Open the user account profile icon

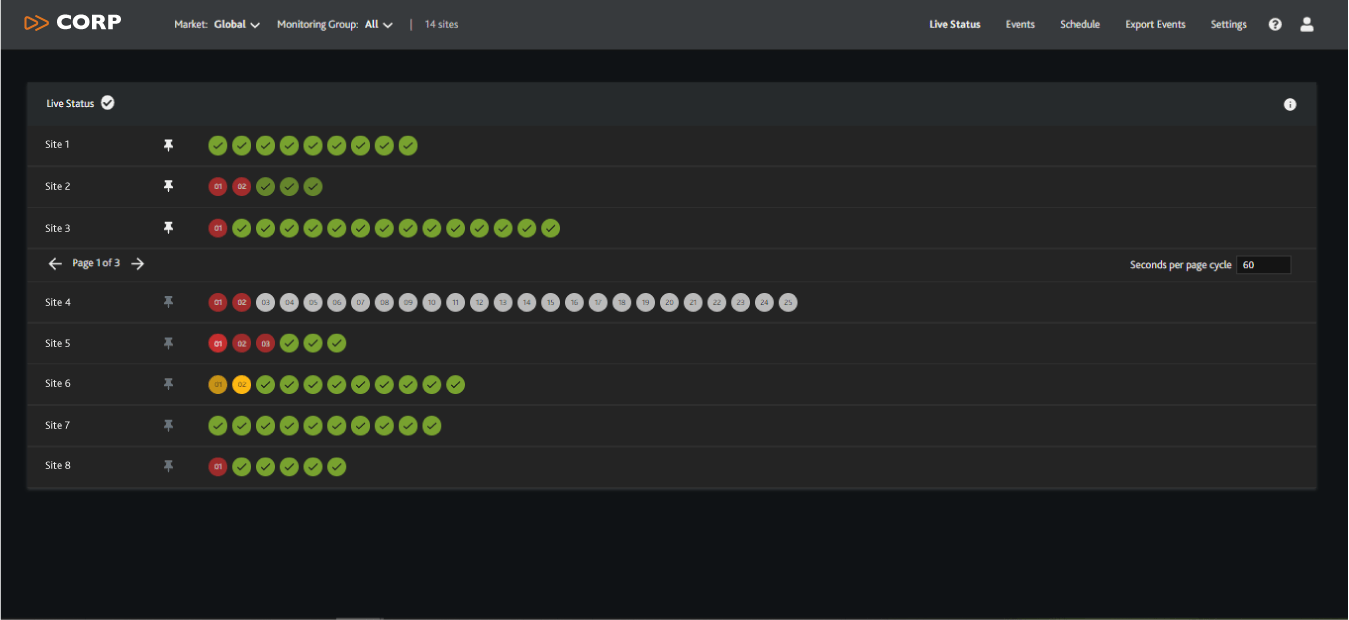click(x=1306, y=24)
